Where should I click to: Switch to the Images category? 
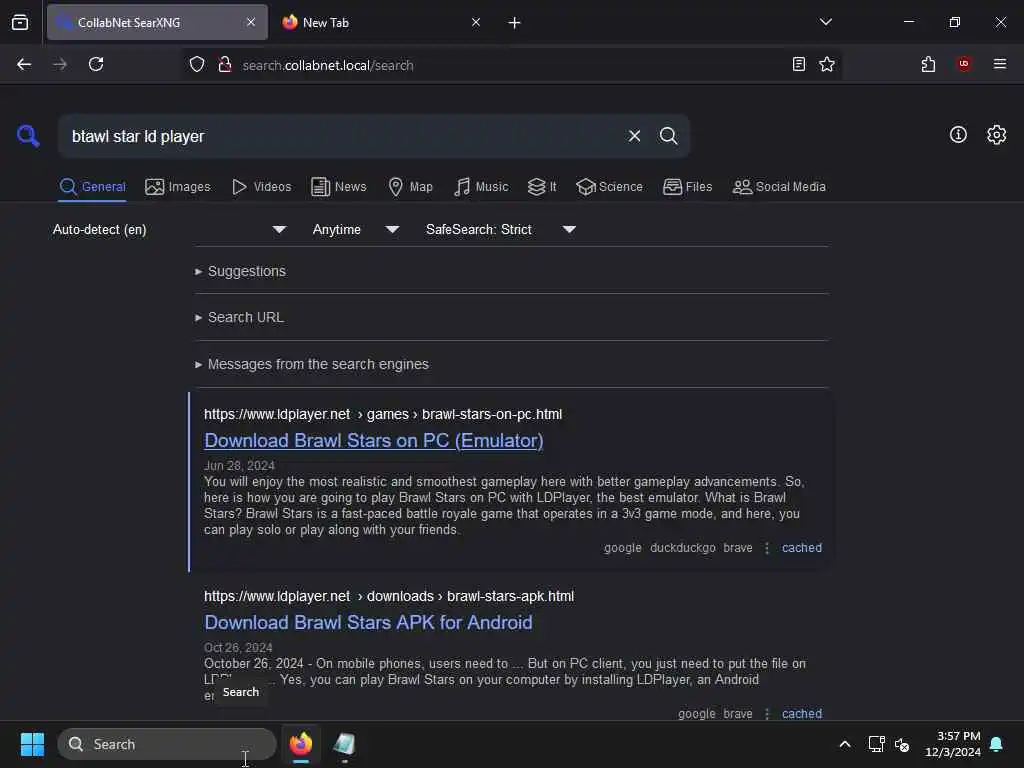(x=178, y=187)
